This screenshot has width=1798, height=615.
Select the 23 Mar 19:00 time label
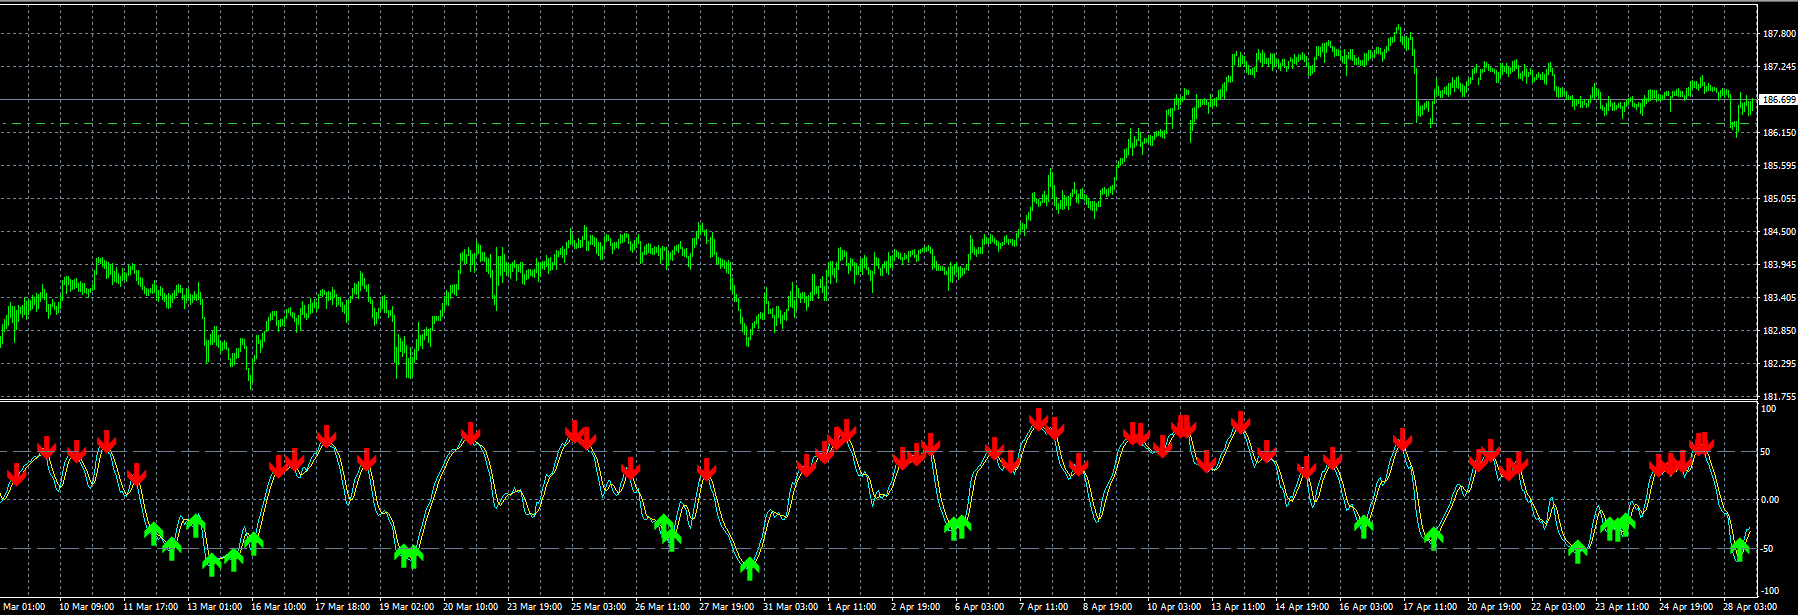pos(535,607)
